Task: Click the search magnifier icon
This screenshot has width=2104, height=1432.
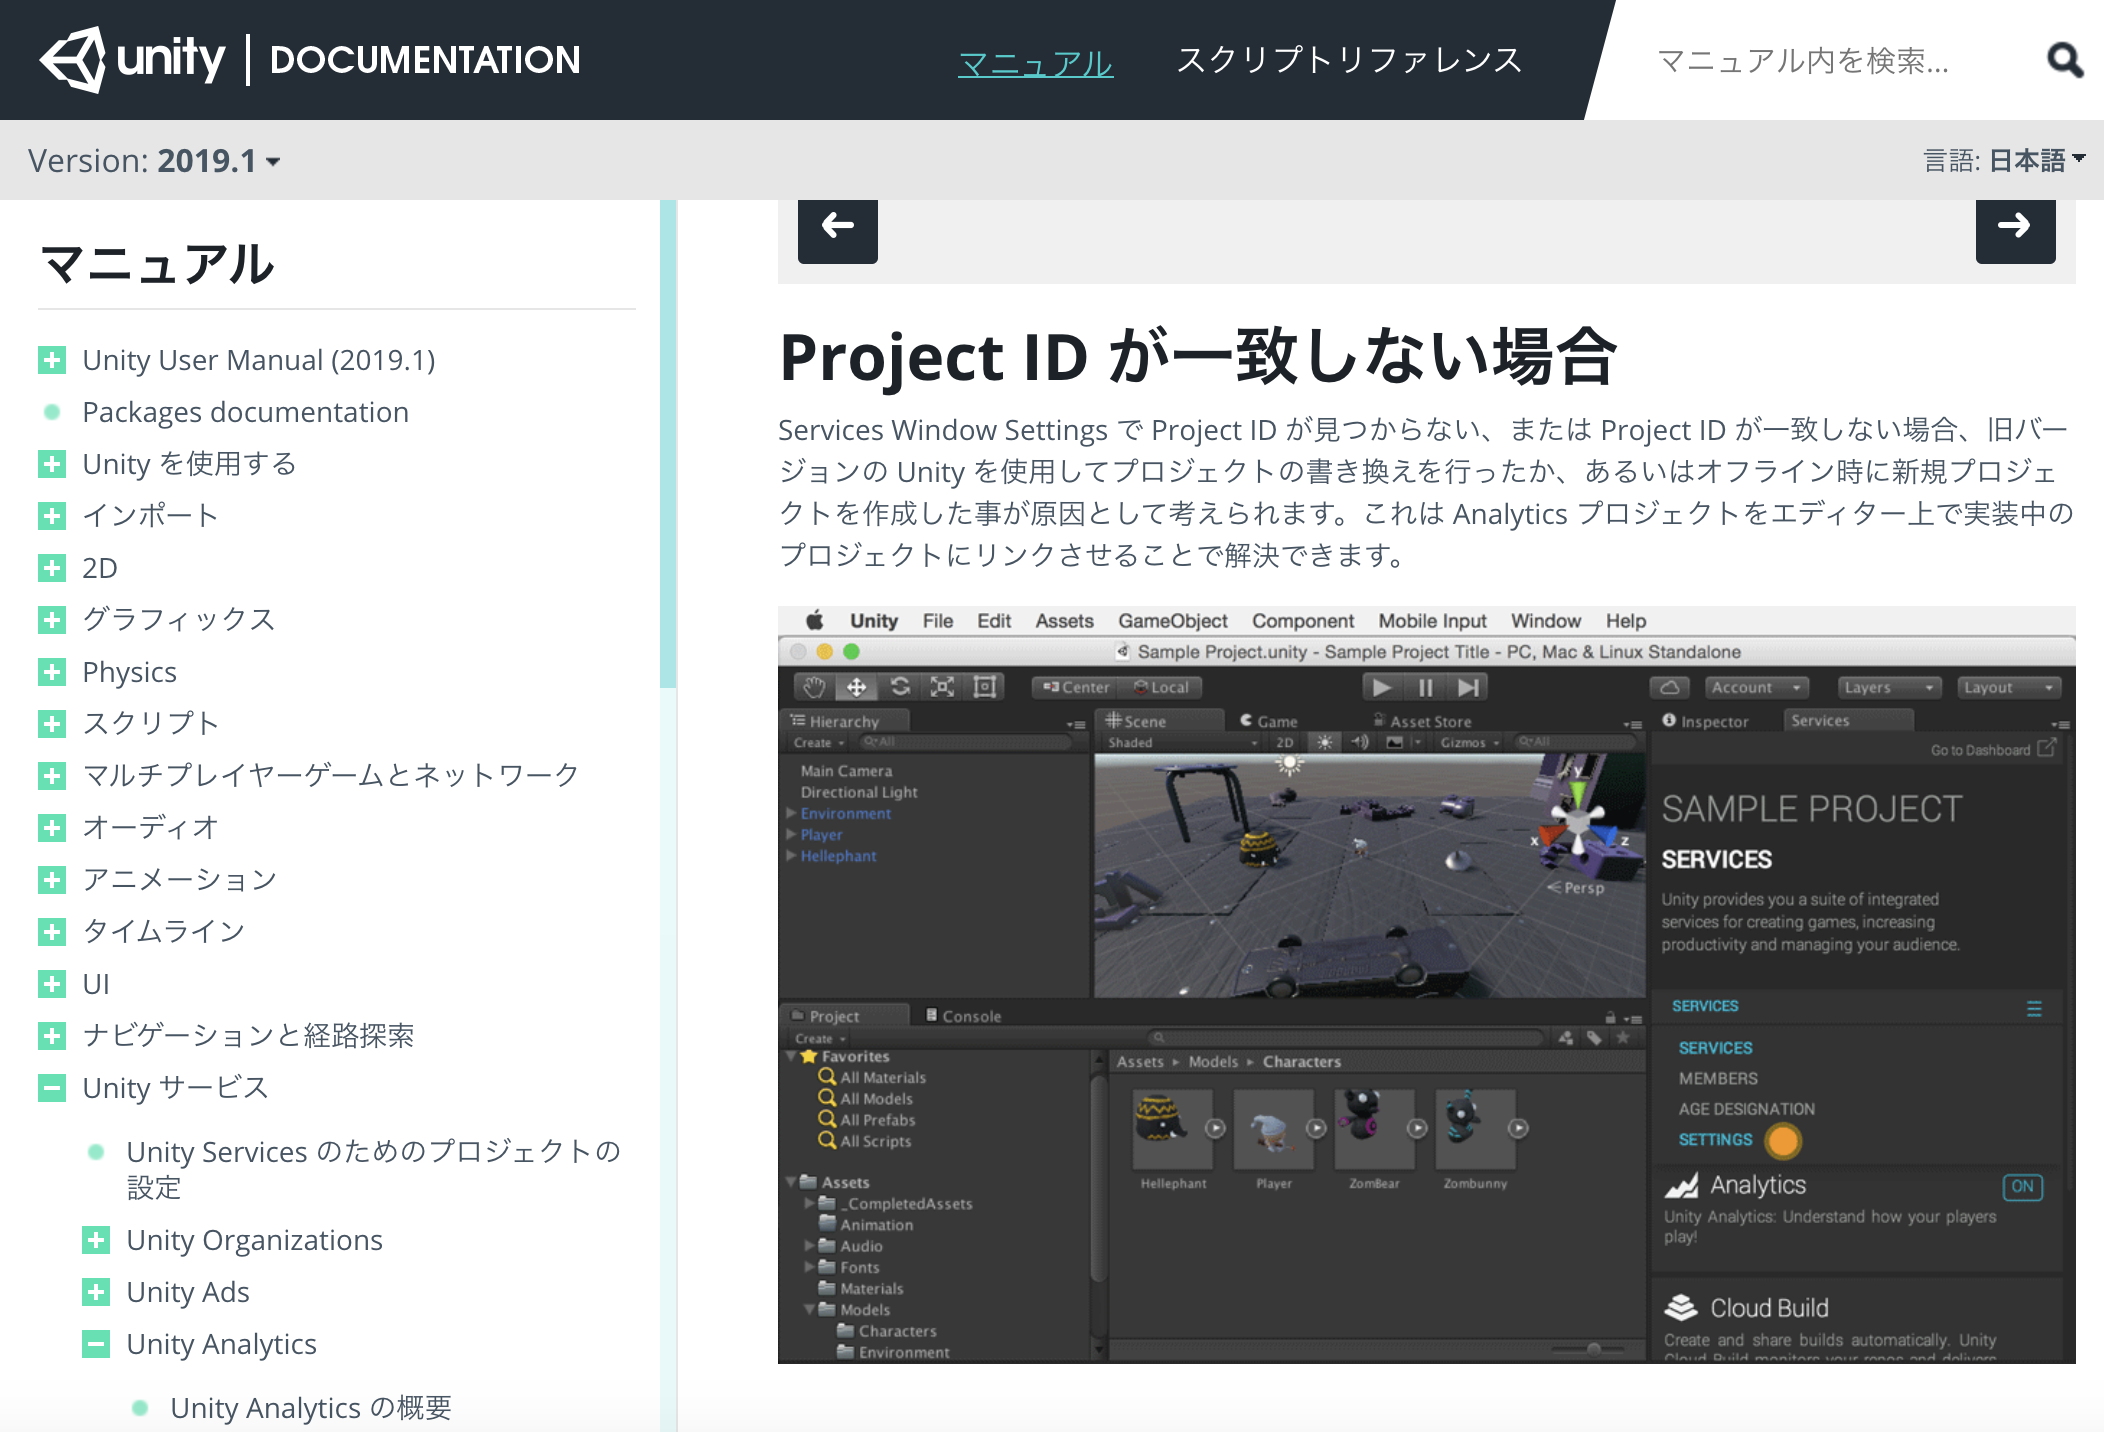Action: [2064, 60]
